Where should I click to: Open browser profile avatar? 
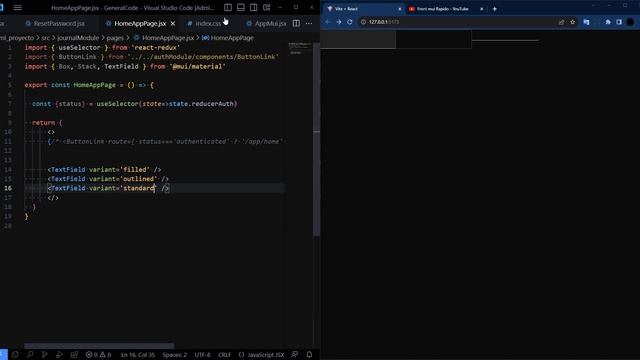(x=630, y=22)
